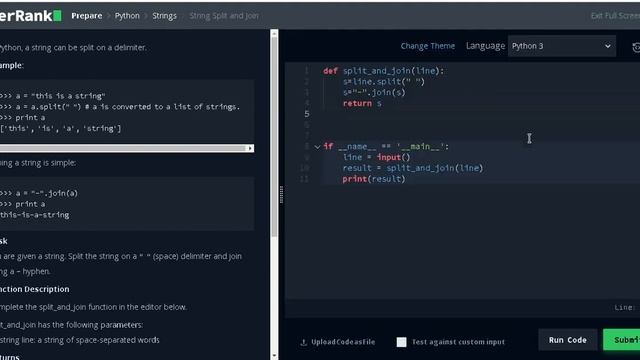Click the green Submit button
The image size is (640, 360).
pos(622,340)
